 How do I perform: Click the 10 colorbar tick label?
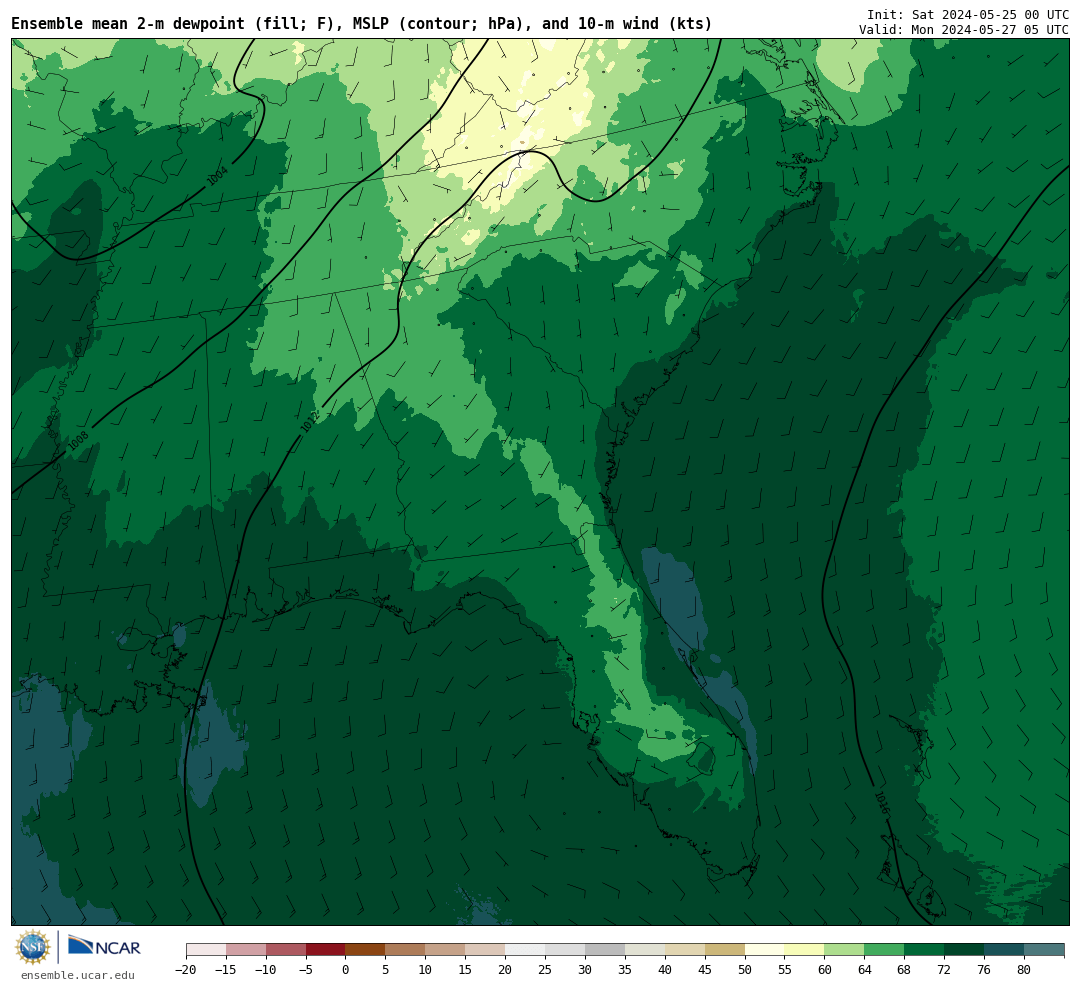[425, 970]
